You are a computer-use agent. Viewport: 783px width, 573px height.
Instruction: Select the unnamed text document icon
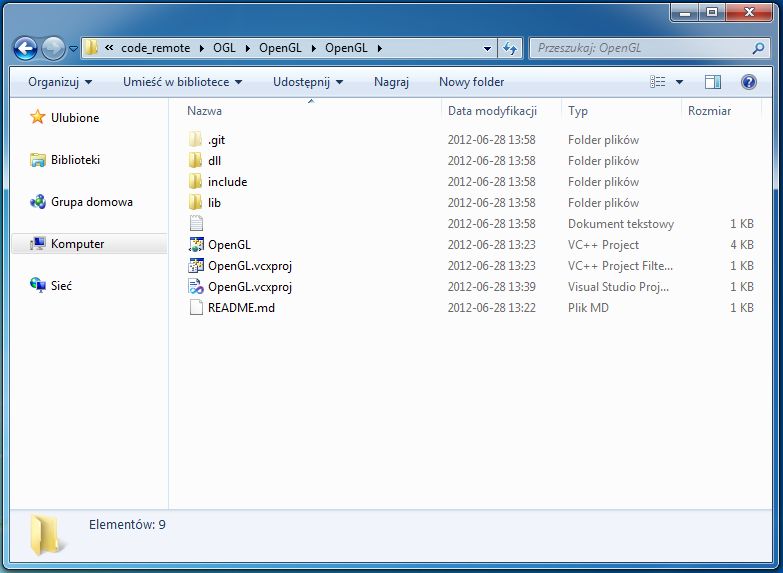pyautogui.click(x=196, y=224)
